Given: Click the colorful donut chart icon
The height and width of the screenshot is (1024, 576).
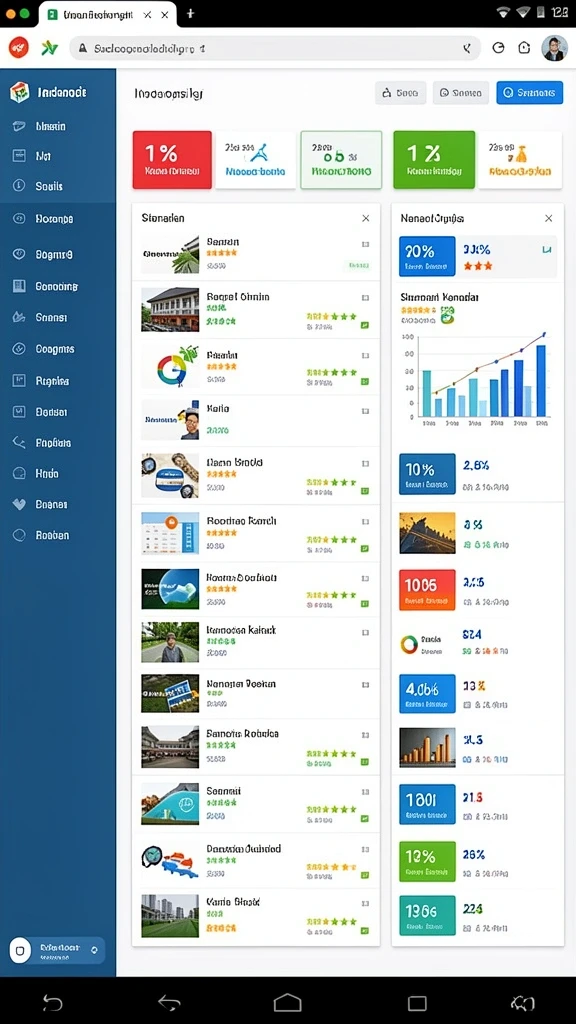Looking at the screenshot, I should coord(409,645).
